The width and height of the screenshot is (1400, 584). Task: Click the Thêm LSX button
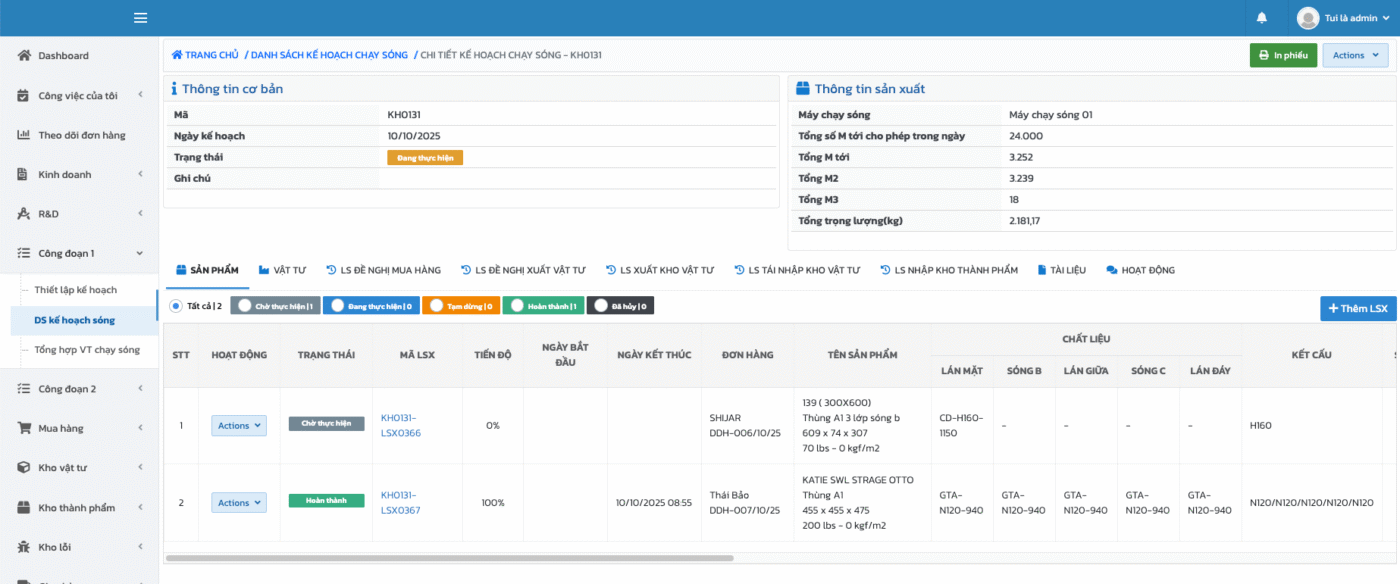click(1357, 309)
